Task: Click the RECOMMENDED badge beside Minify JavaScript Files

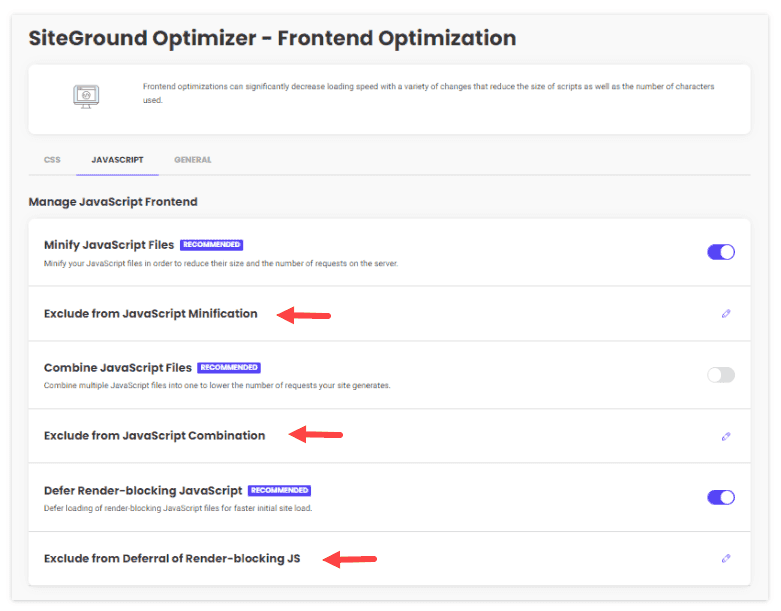Action: coord(212,244)
